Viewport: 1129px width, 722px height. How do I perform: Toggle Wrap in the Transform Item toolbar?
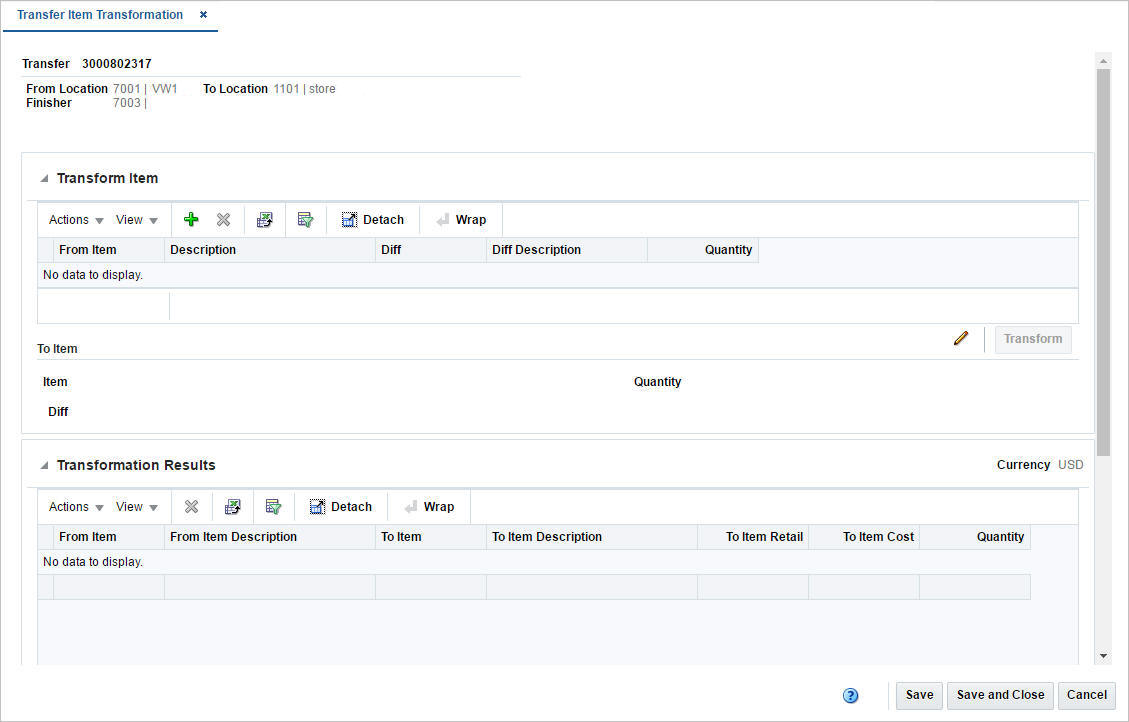[x=460, y=219]
